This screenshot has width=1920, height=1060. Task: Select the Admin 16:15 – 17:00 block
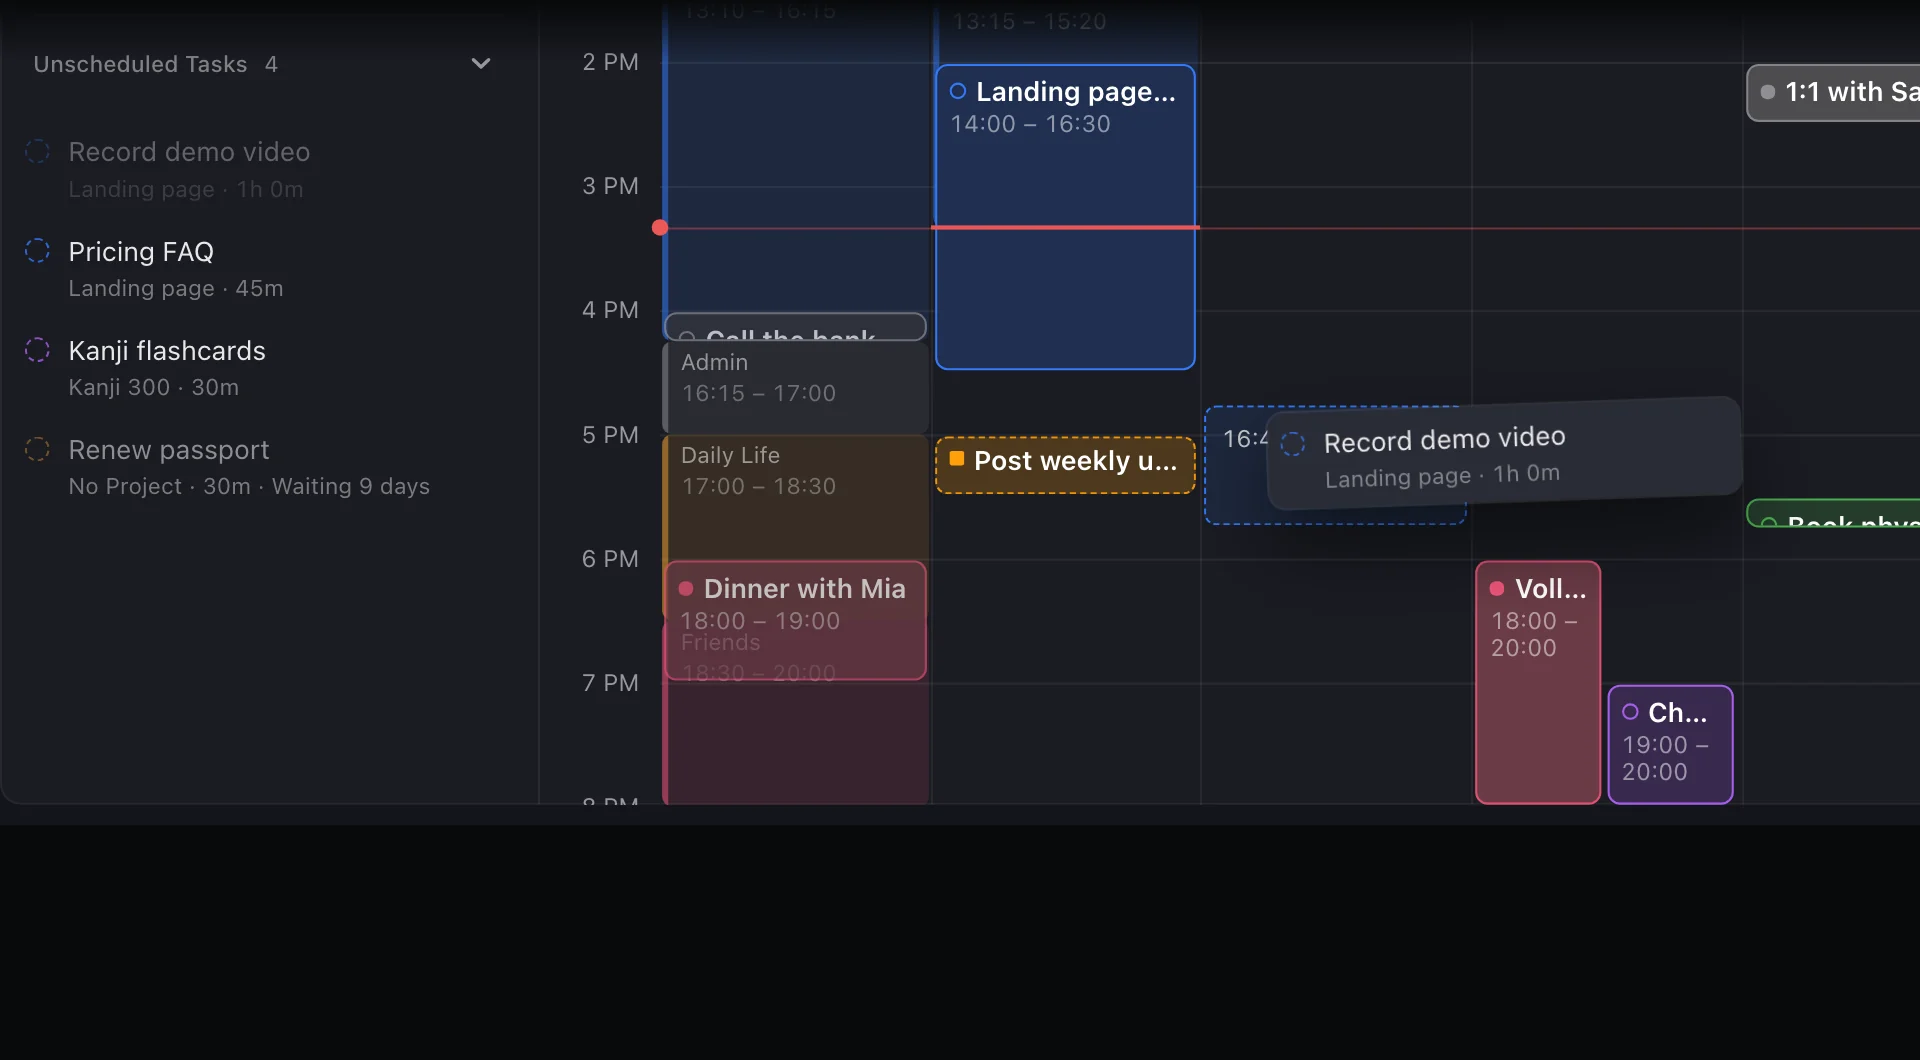pos(796,388)
